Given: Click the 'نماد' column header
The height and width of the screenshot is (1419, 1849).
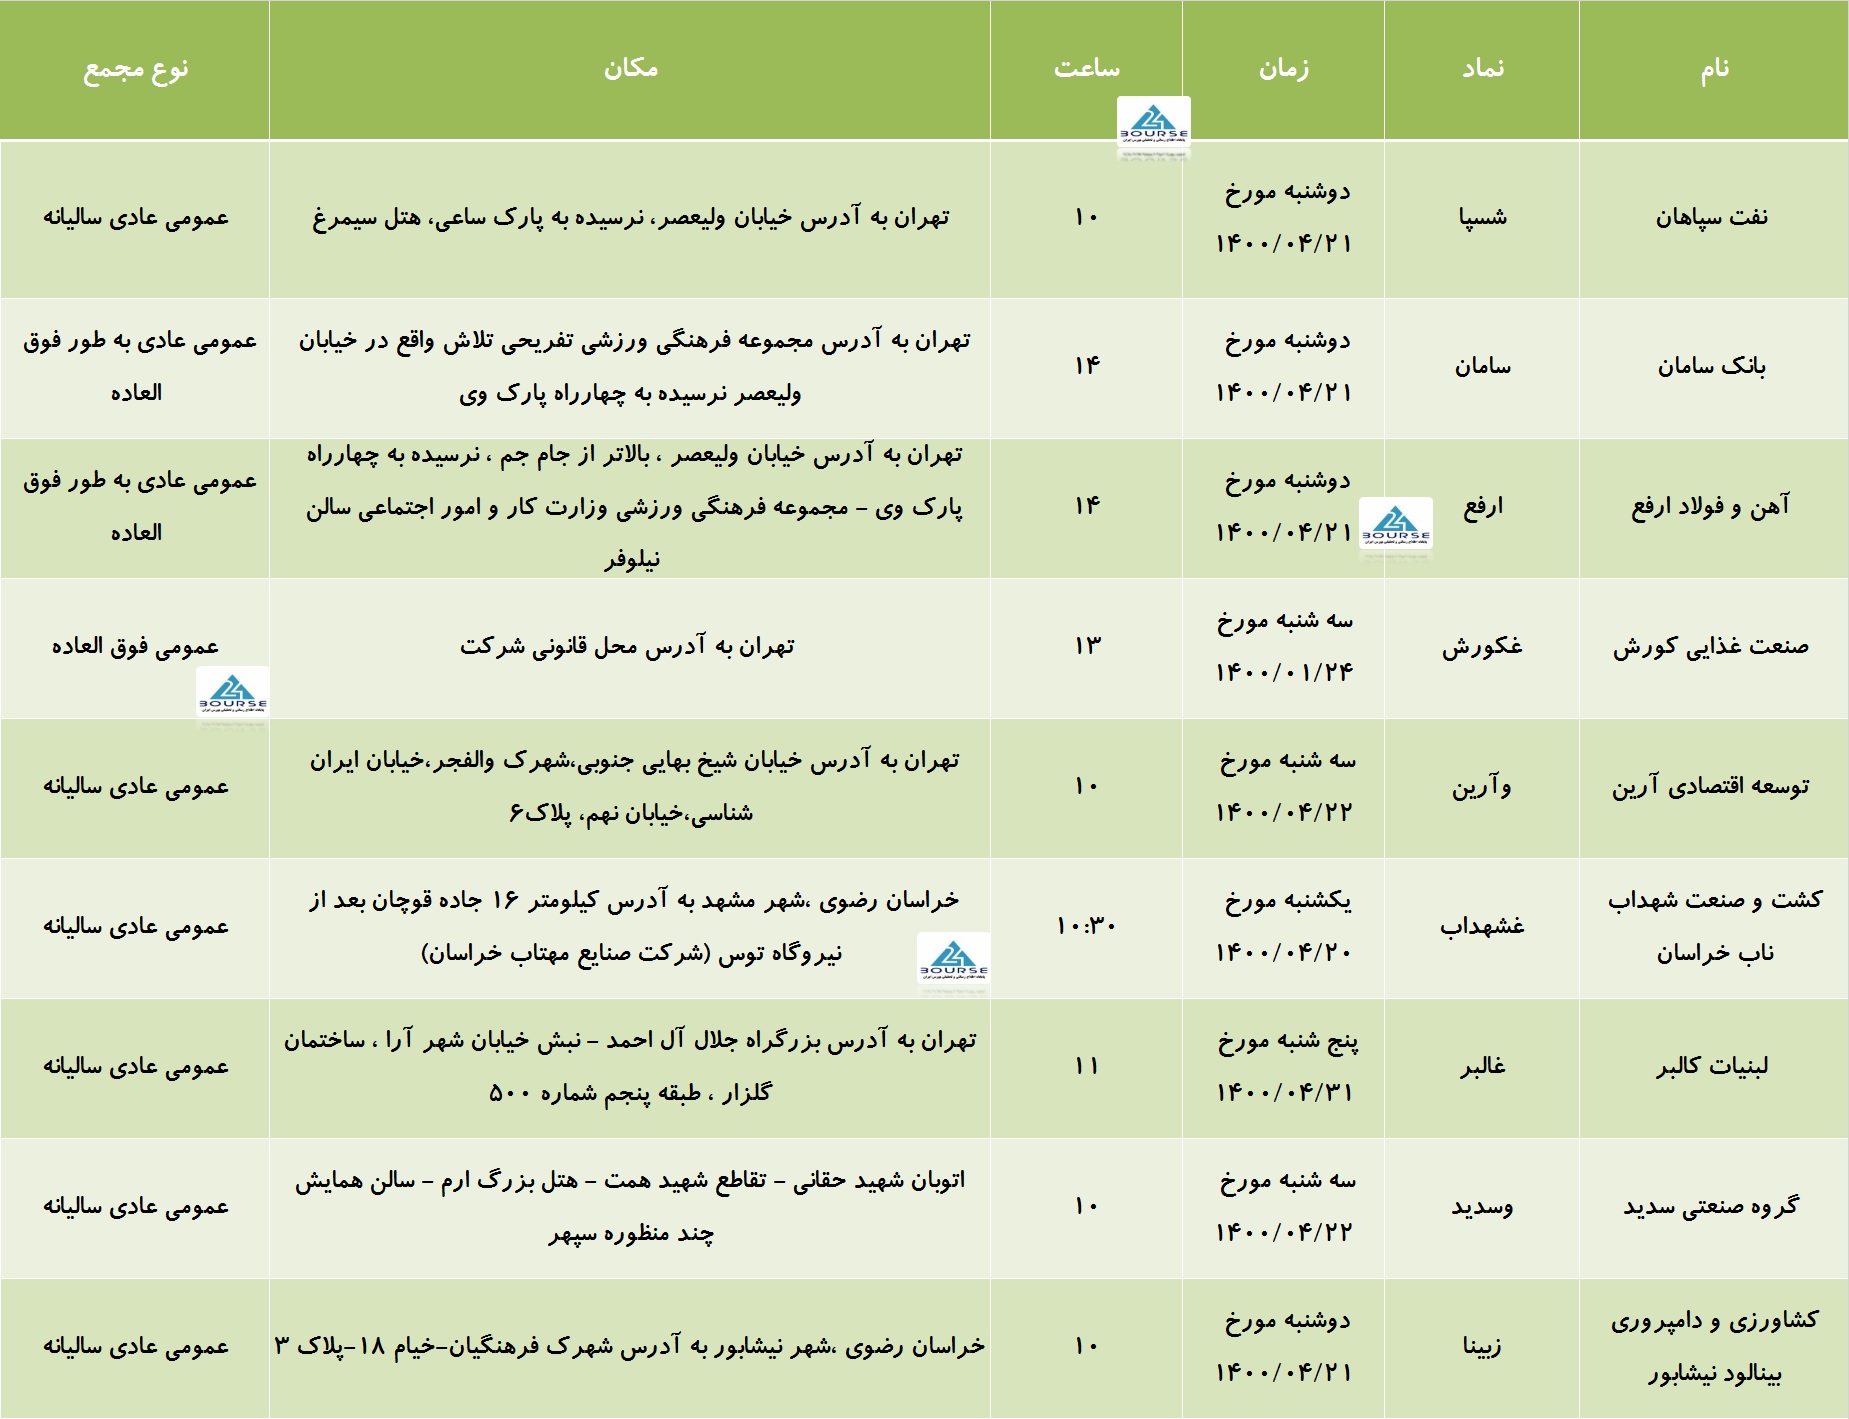Looking at the screenshot, I should (1482, 69).
